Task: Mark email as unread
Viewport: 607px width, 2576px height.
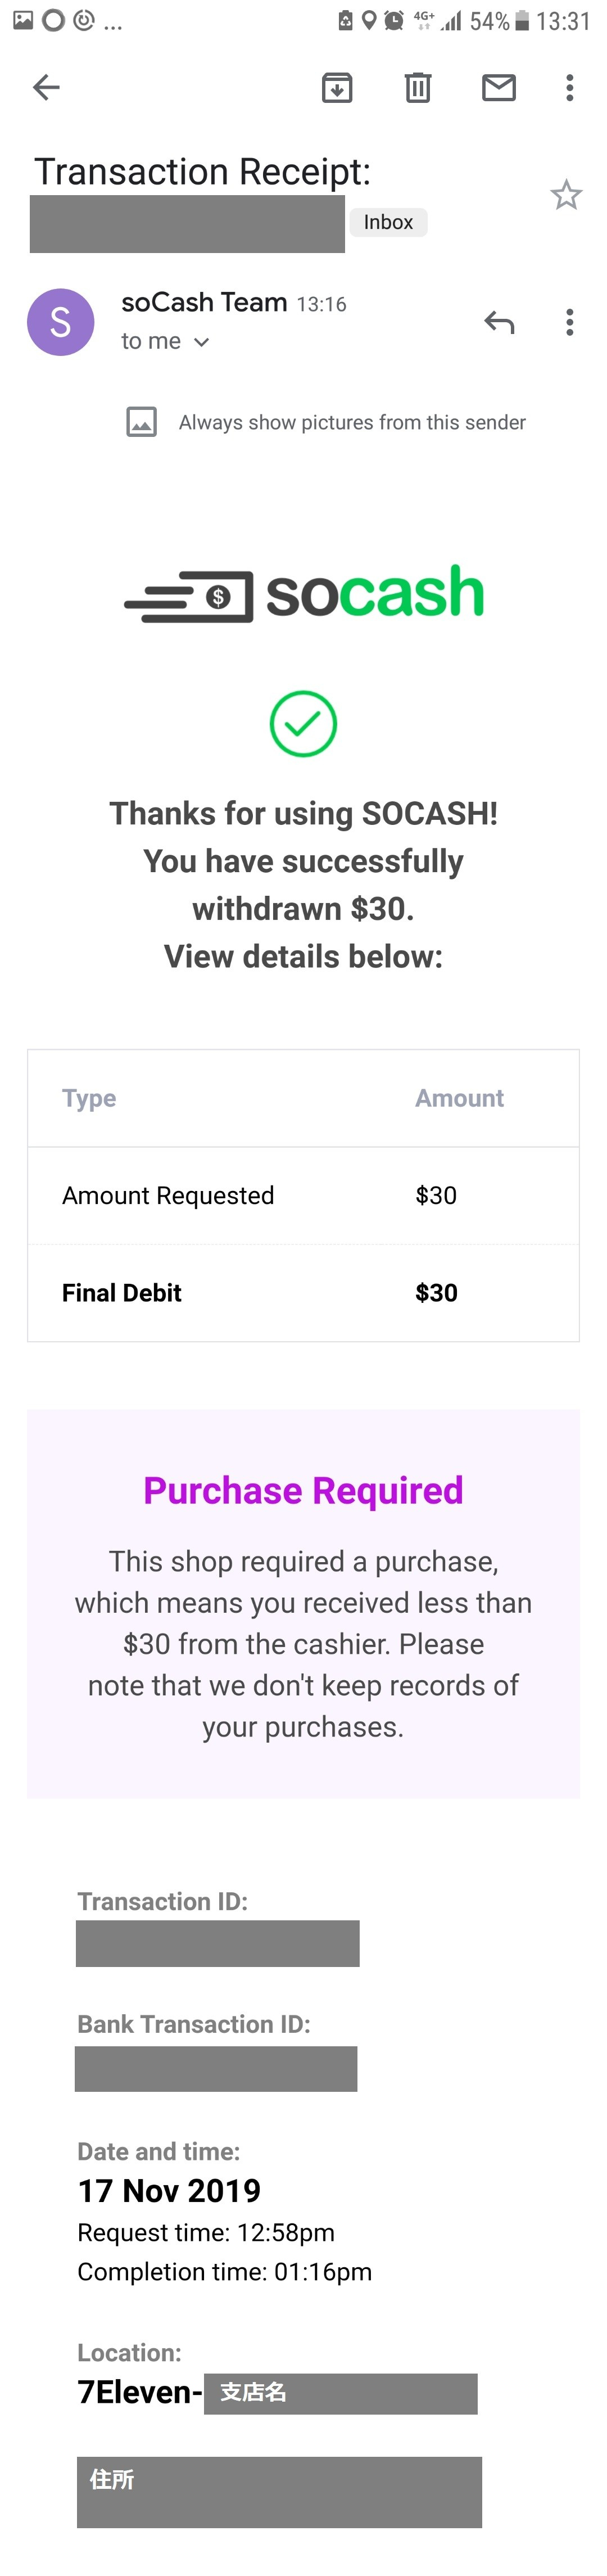Action: 498,88
